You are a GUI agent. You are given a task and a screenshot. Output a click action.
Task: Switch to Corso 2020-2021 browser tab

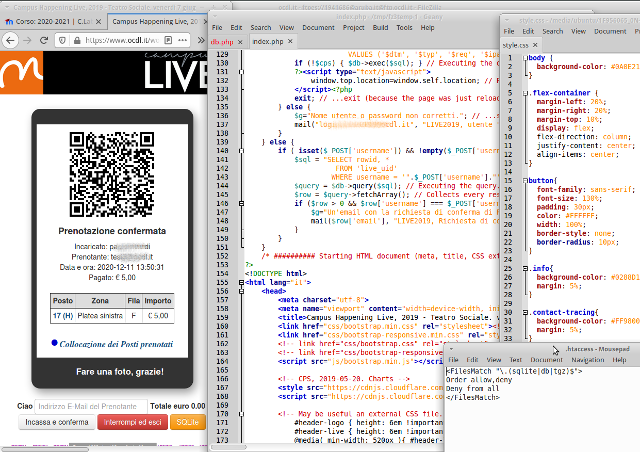click(54, 22)
